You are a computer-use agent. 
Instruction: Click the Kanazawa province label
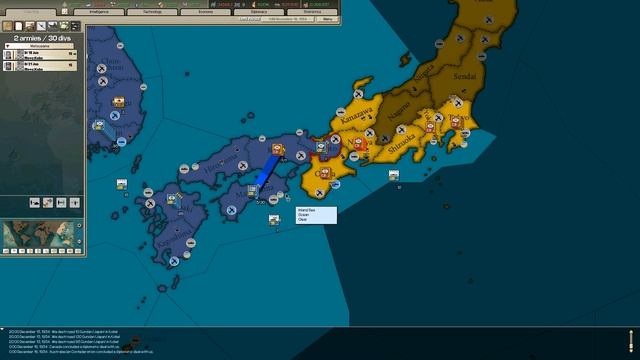click(356, 116)
